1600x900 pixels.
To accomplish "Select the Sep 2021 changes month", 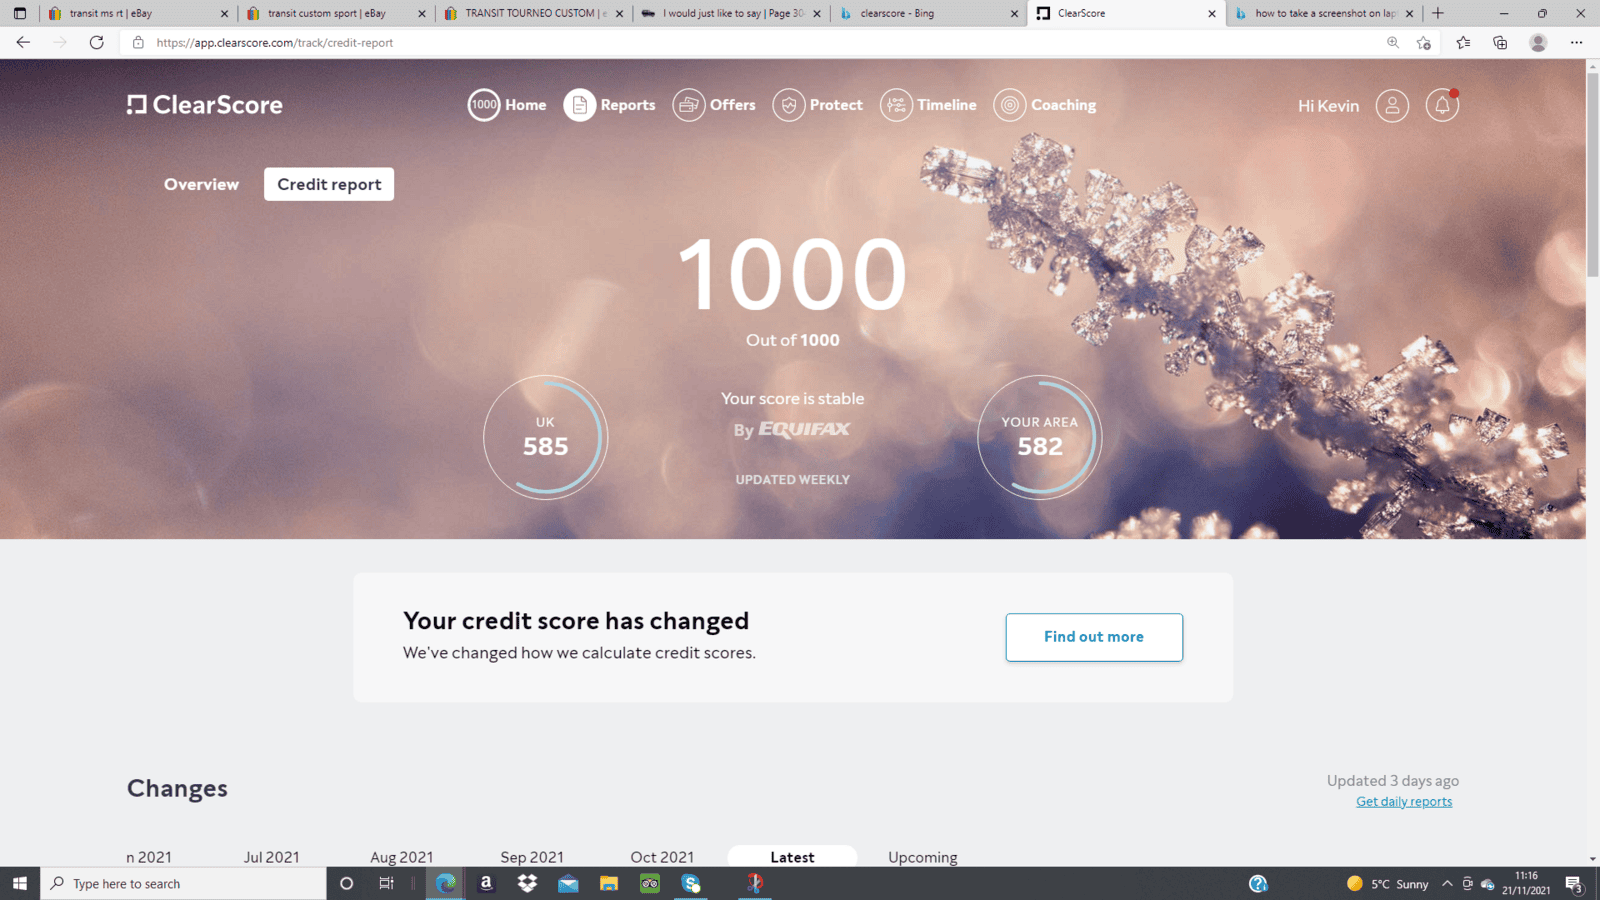I will click(x=532, y=857).
